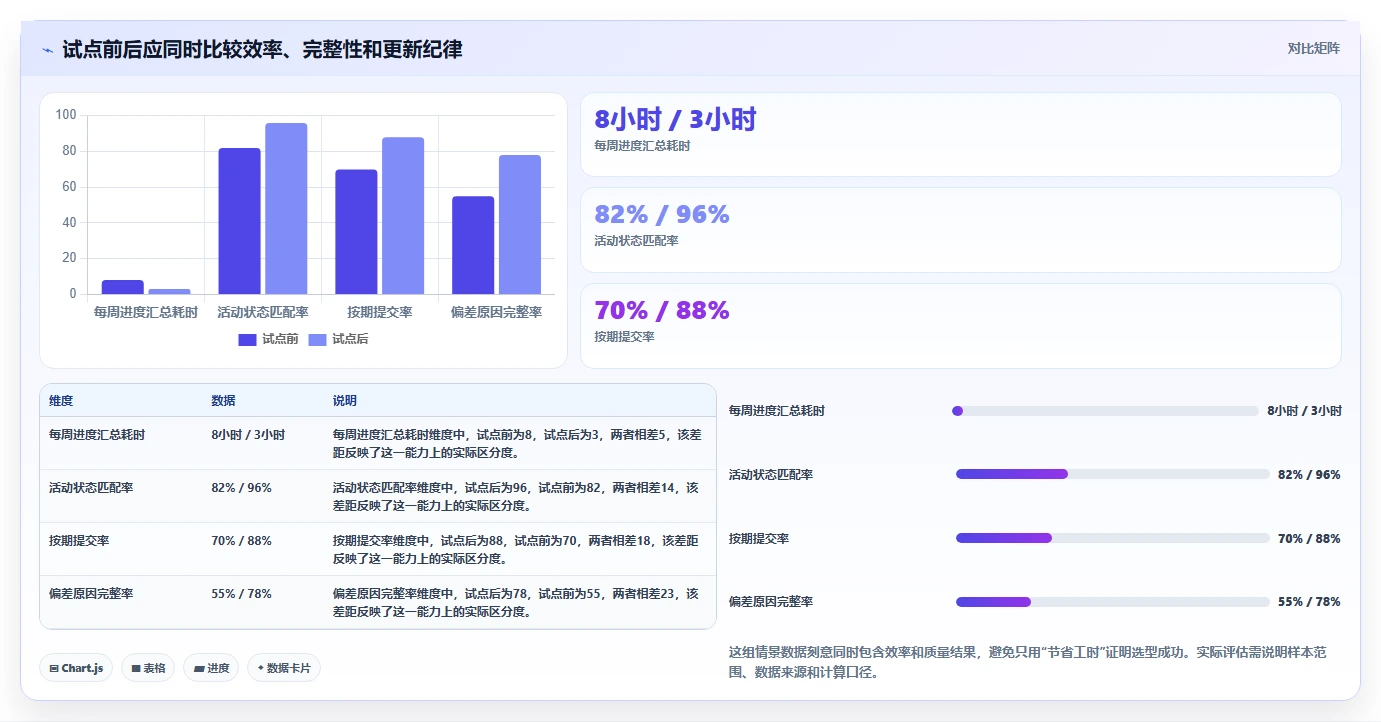Click chart axis label 每周进度汇总耗时
Screen dimensions: 1381x722
coord(146,312)
